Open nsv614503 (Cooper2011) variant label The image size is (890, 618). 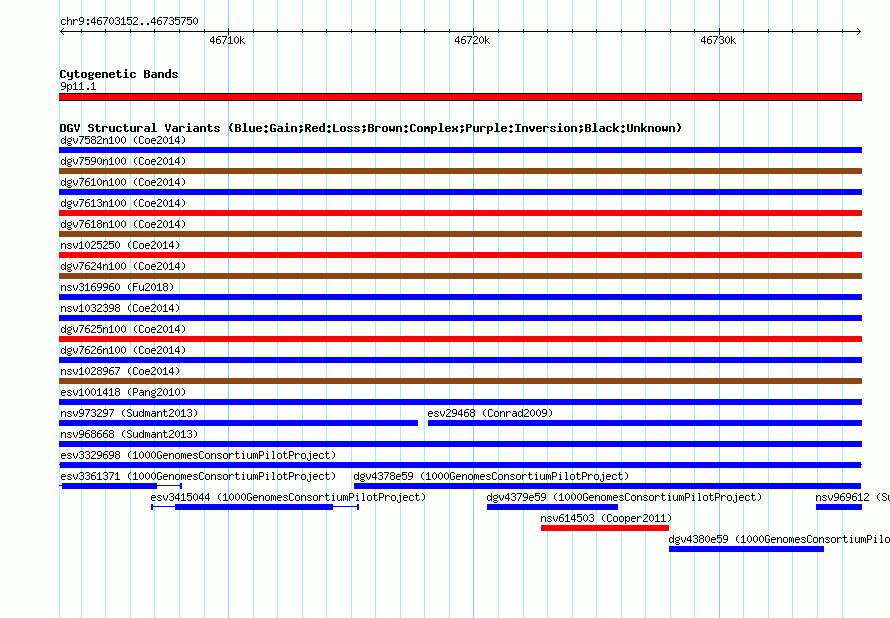click(606, 518)
